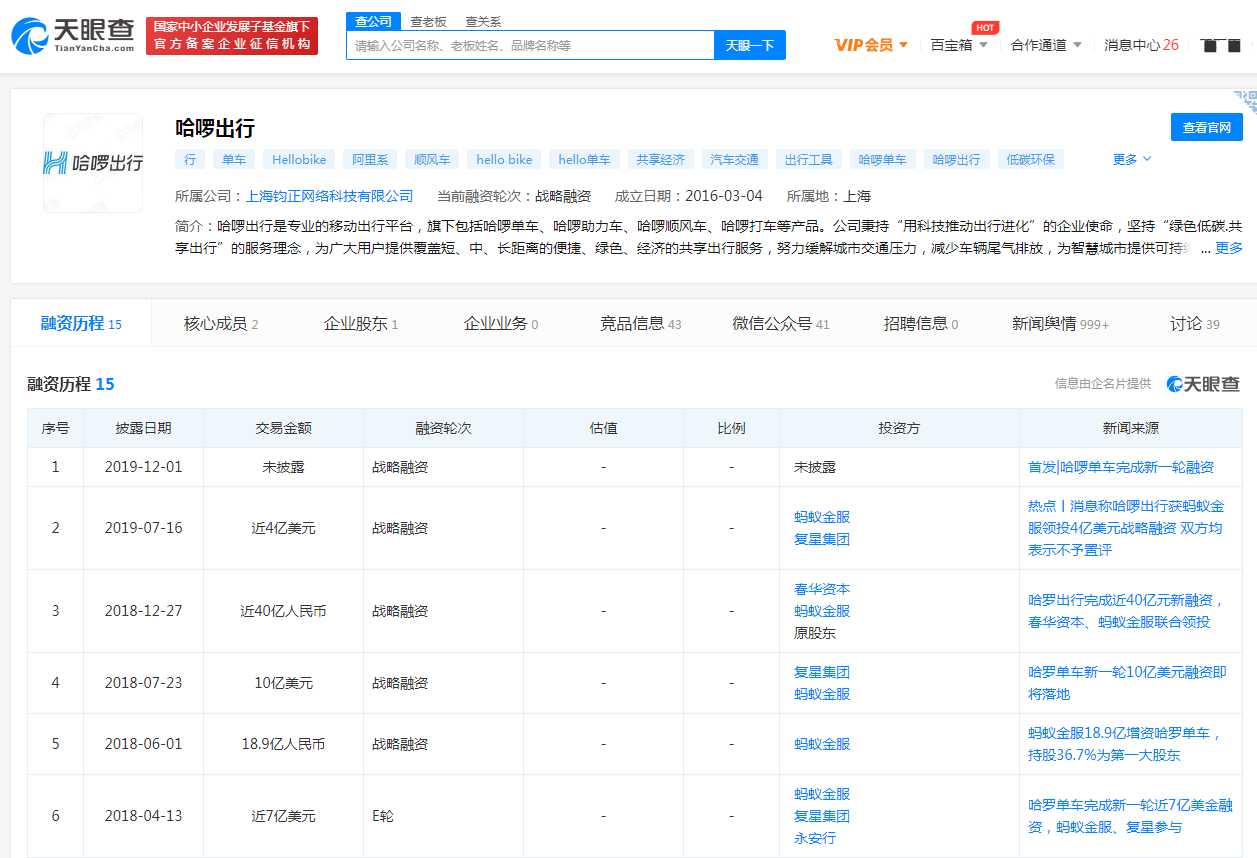Screen dimensions: 1257x858
Task: Open the 企业业务 tab
Action: (x=501, y=324)
